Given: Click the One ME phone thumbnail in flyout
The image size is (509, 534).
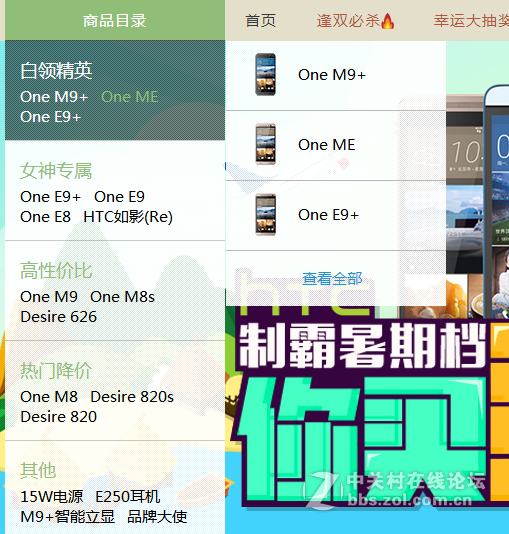Looking at the screenshot, I should pos(266,144).
